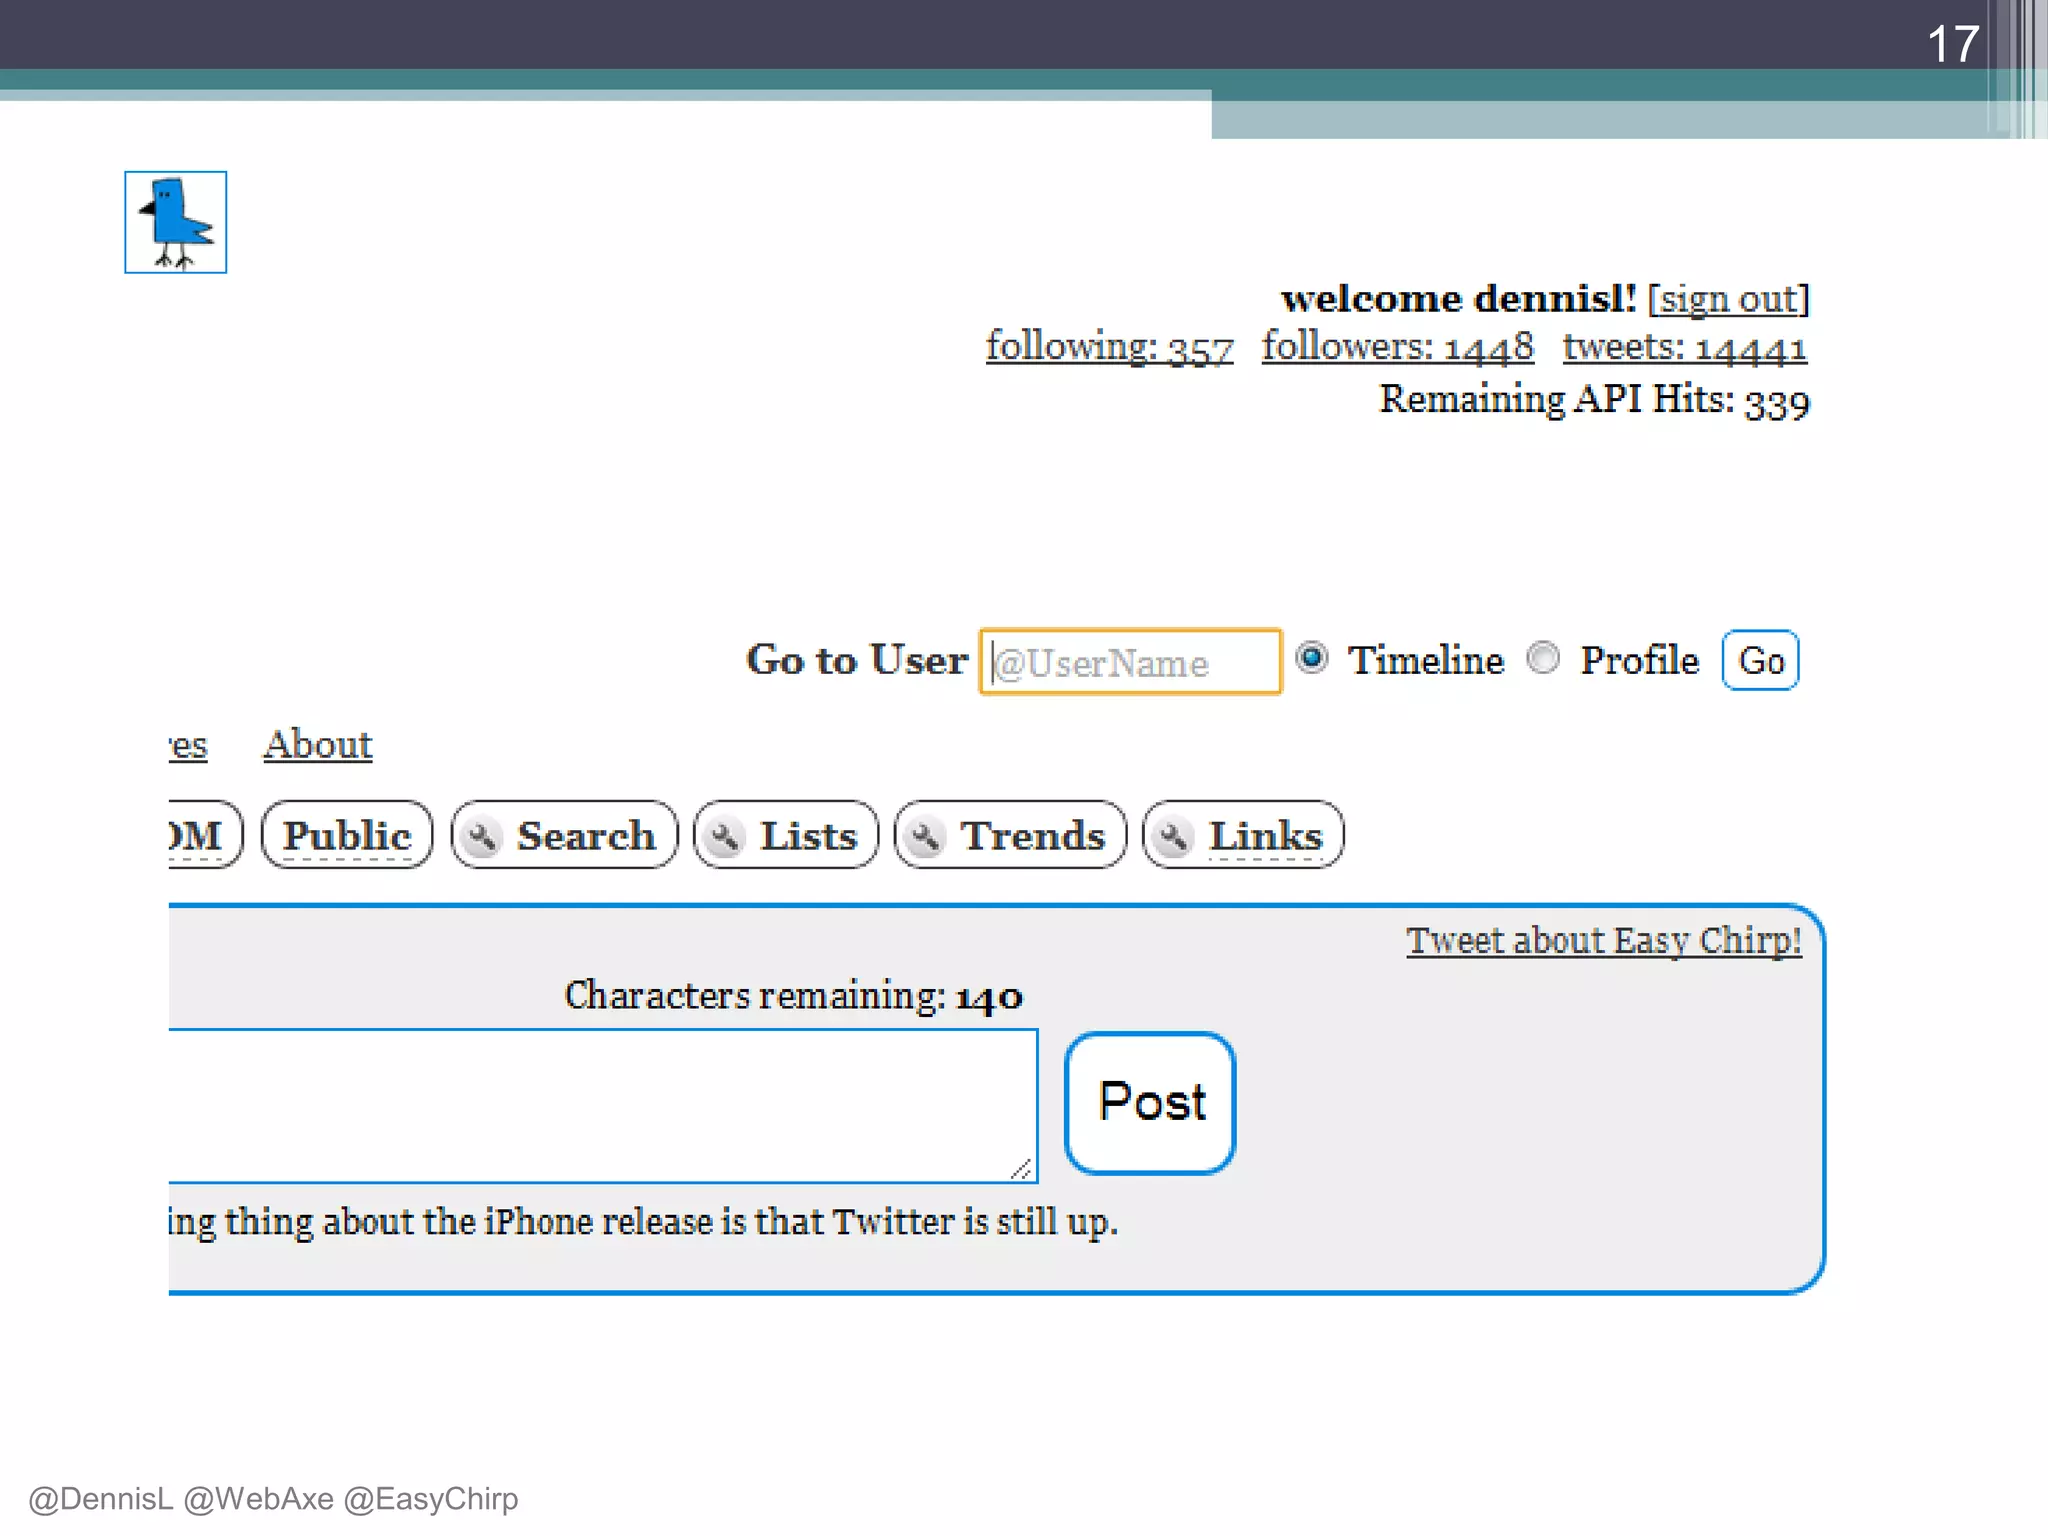Click the wrench icon on Links tab

[x=1174, y=836]
